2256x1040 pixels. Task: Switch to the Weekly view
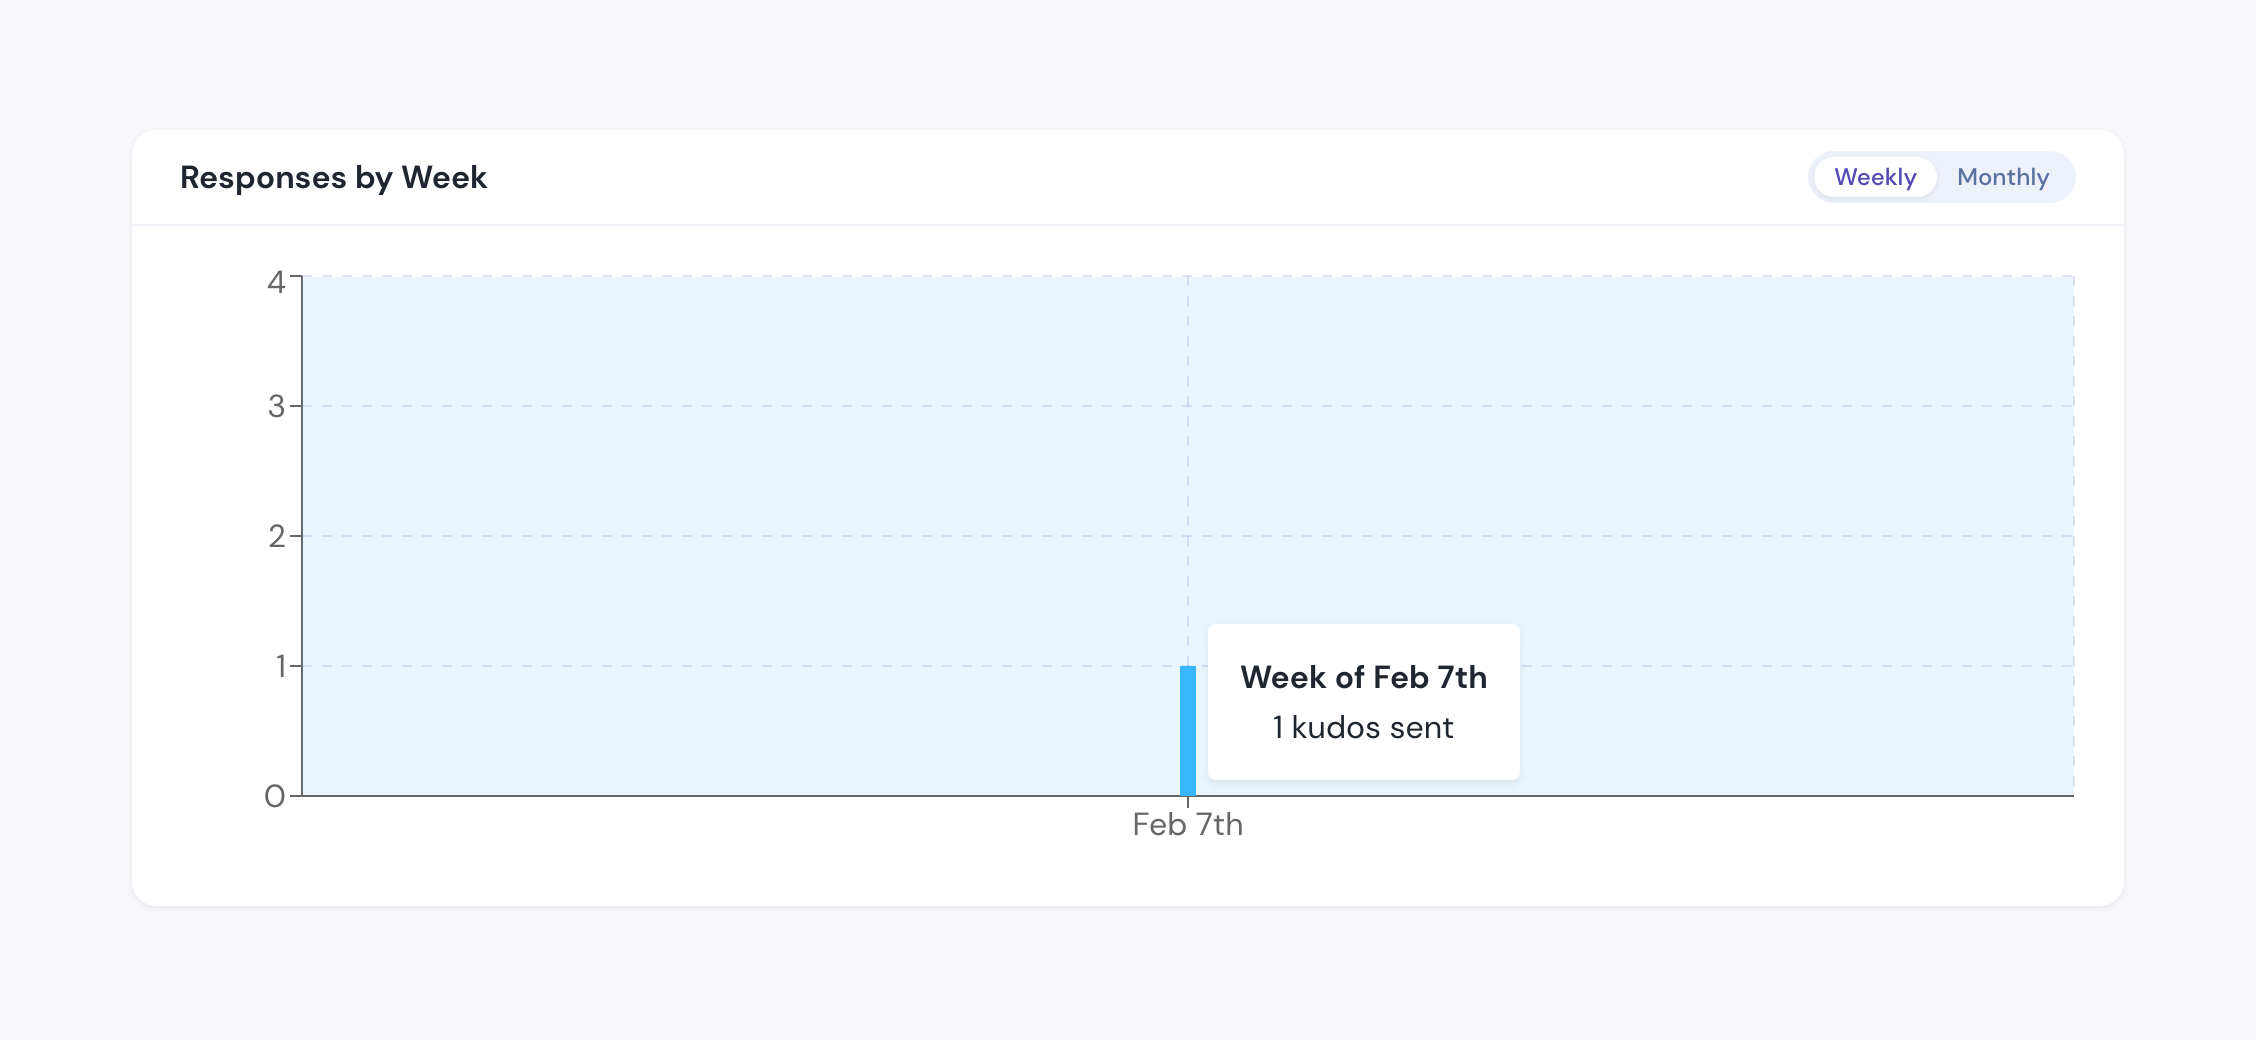[1875, 177]
